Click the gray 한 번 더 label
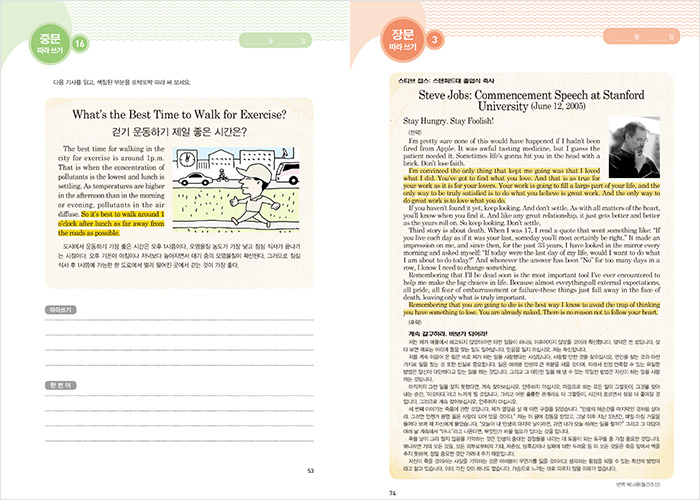The image size is (700, 500). coord(61,385)
